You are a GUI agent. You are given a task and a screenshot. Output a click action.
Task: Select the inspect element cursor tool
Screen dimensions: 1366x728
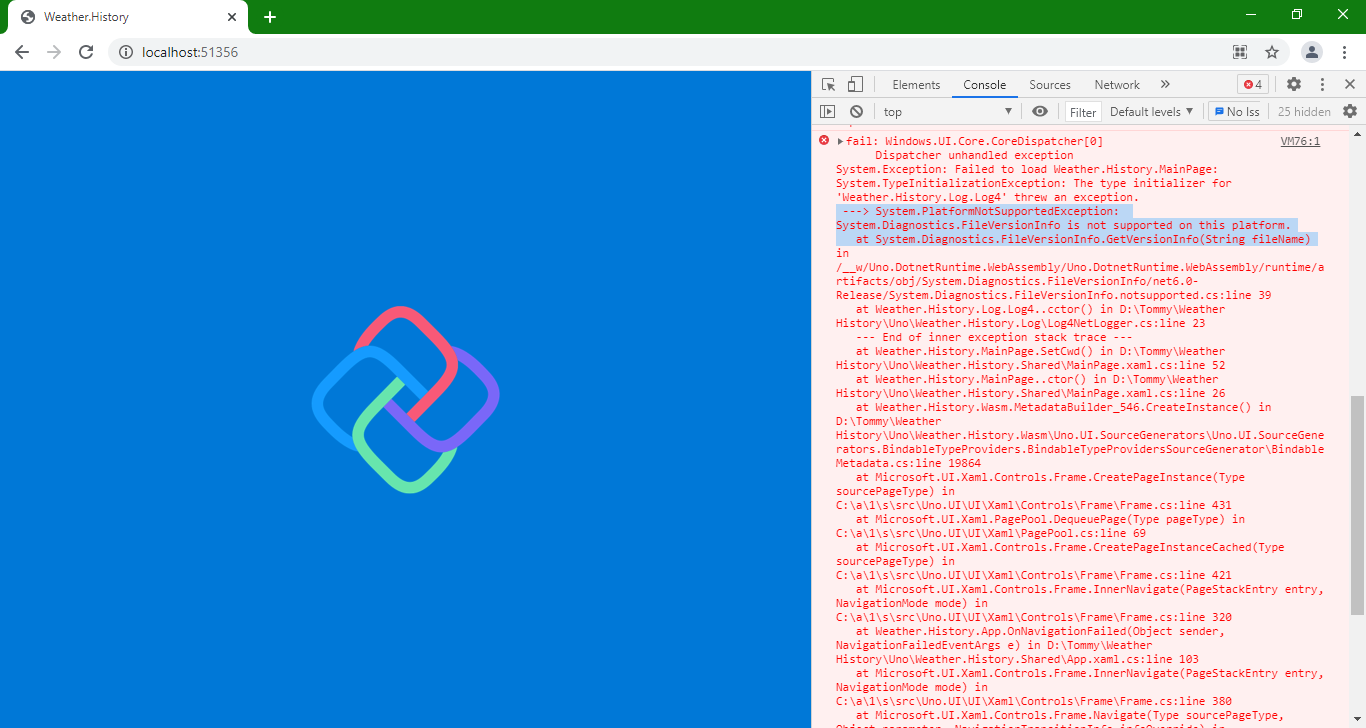point(827,84)
